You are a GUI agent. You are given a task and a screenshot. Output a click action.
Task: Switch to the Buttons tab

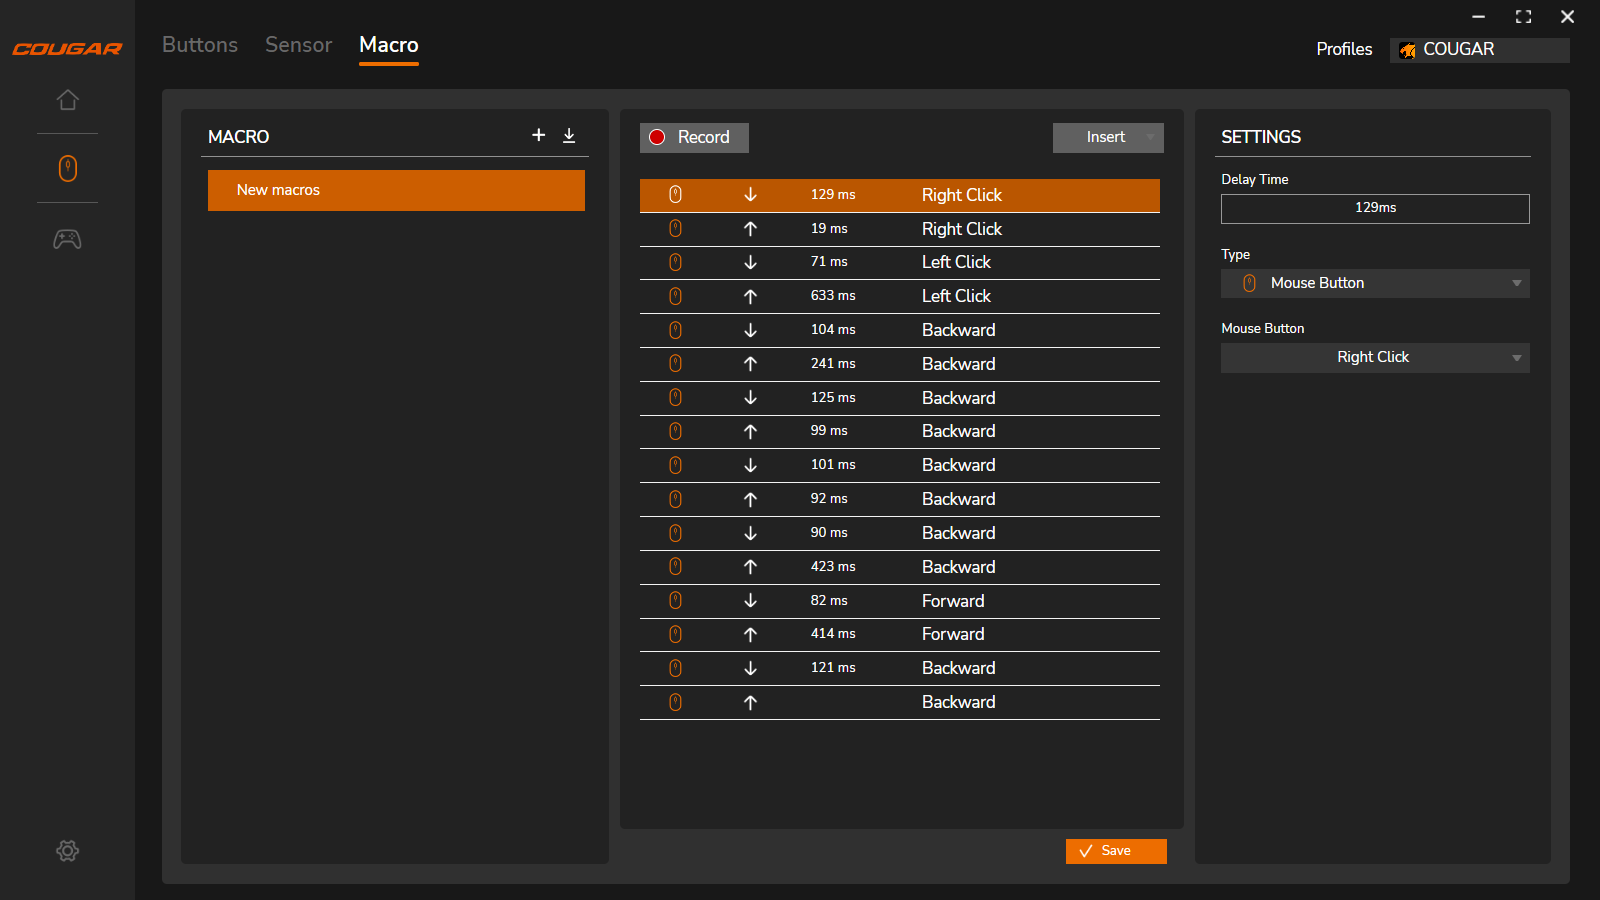point(200,45)
